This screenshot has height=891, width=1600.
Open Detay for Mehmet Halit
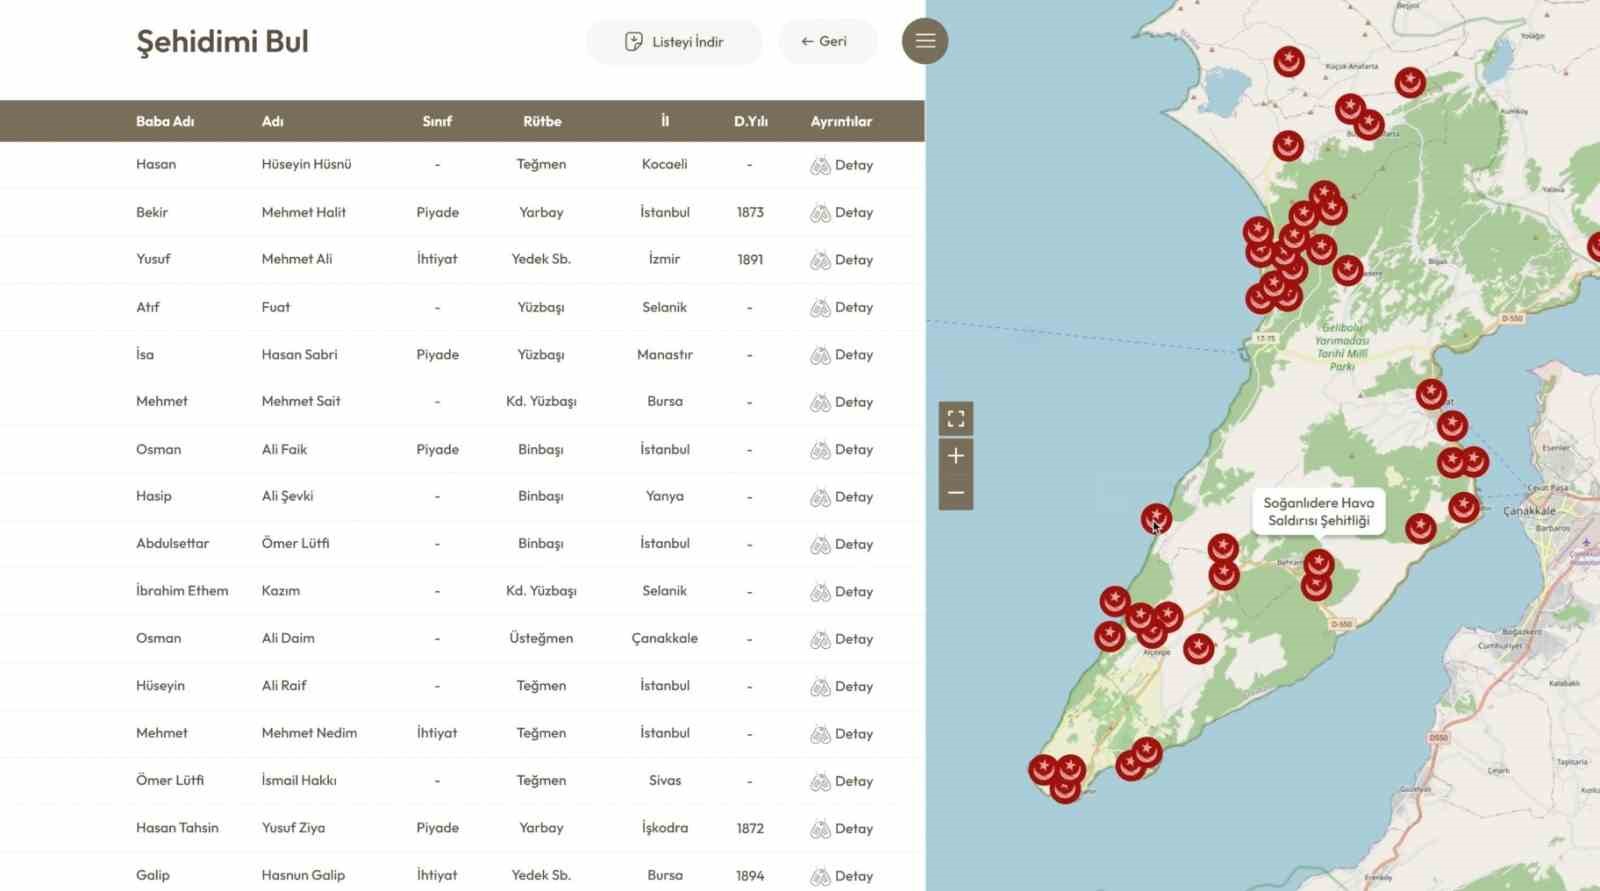(x=842, y=213)
